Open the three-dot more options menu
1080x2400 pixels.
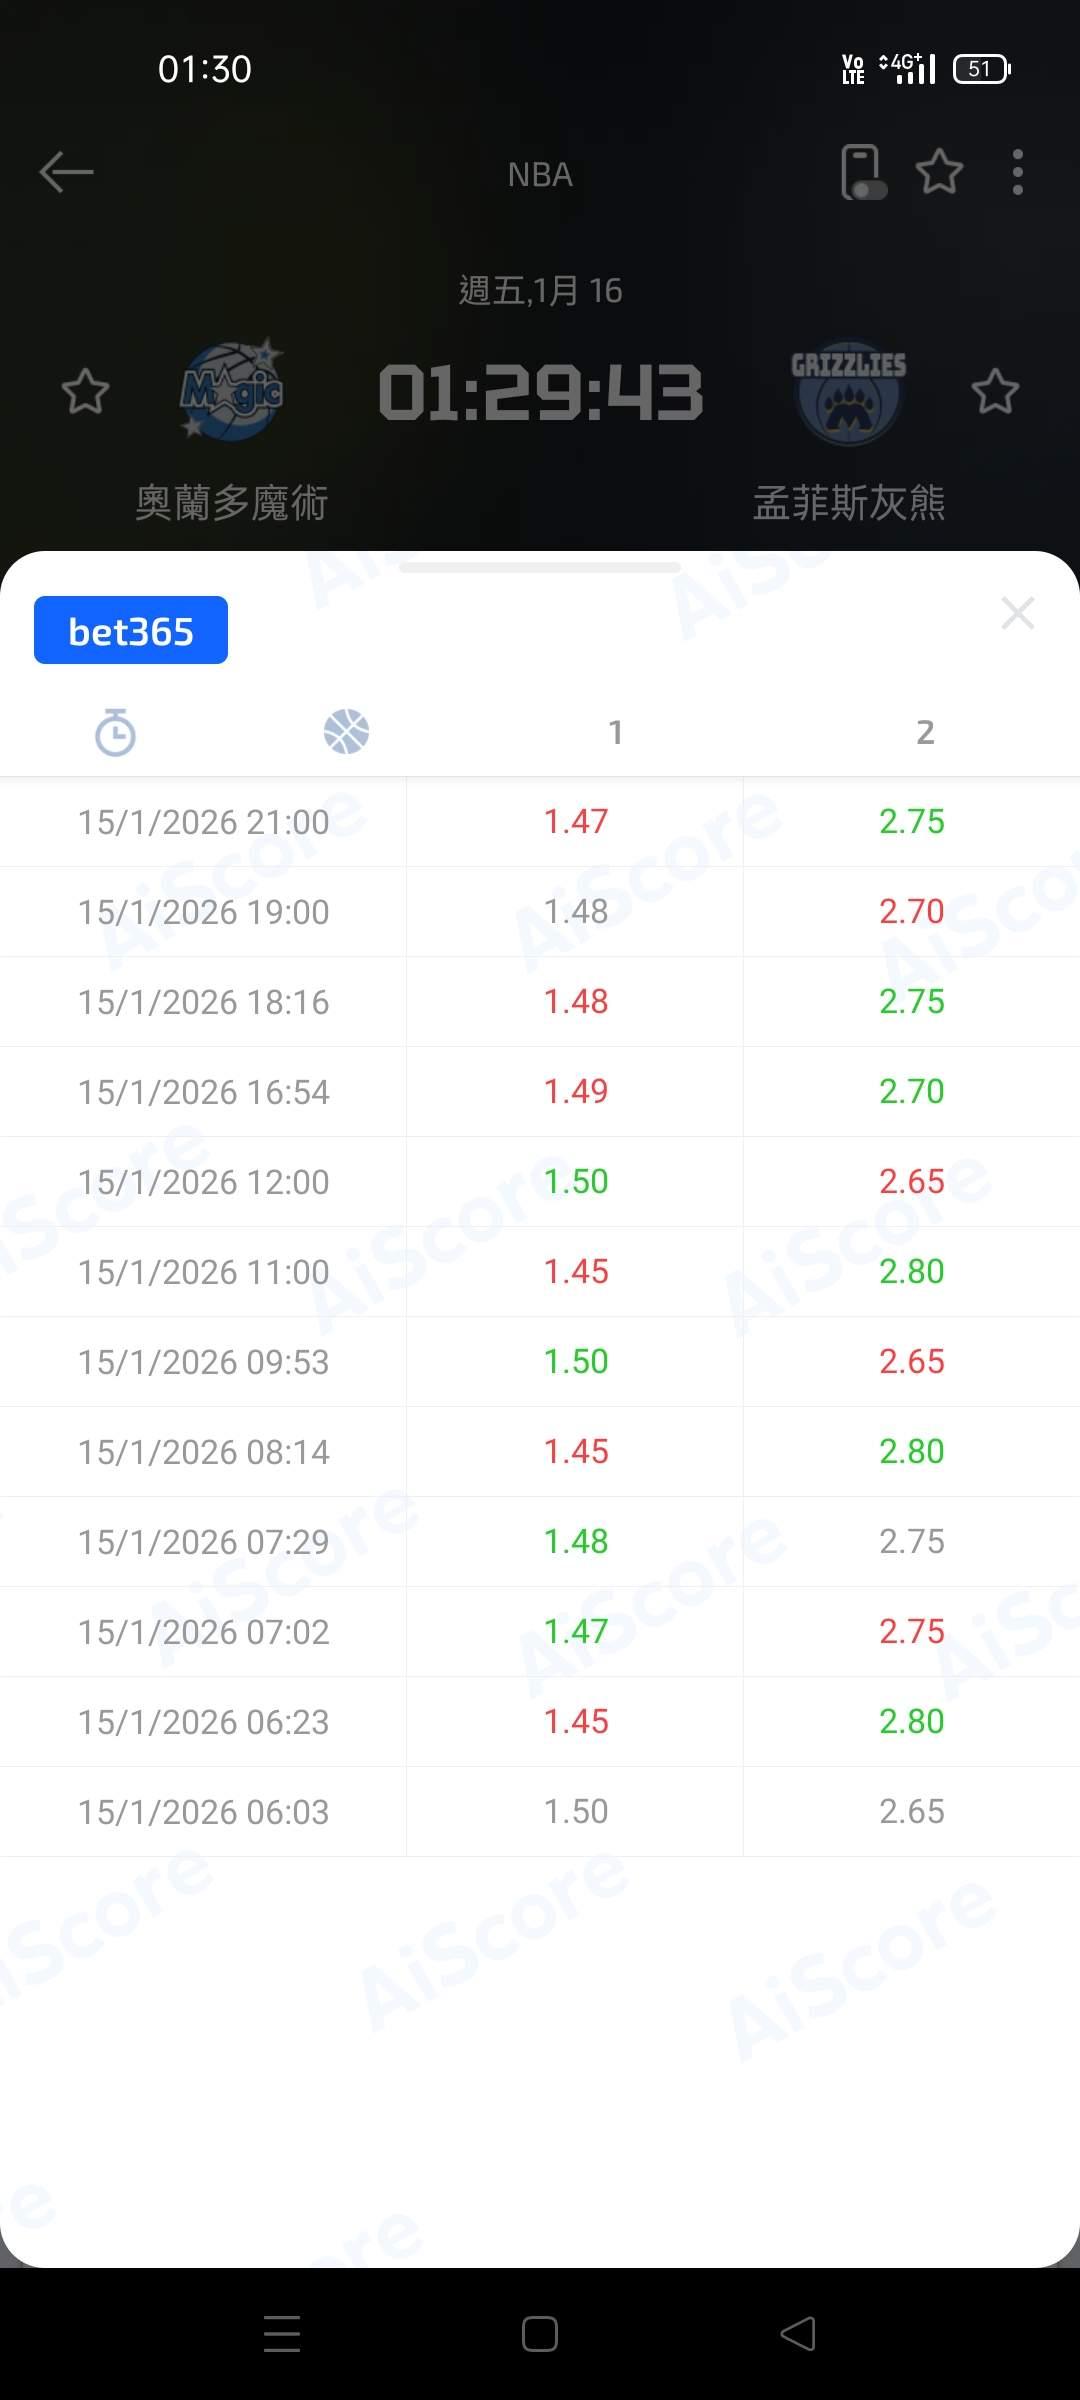click(1017, 172)
